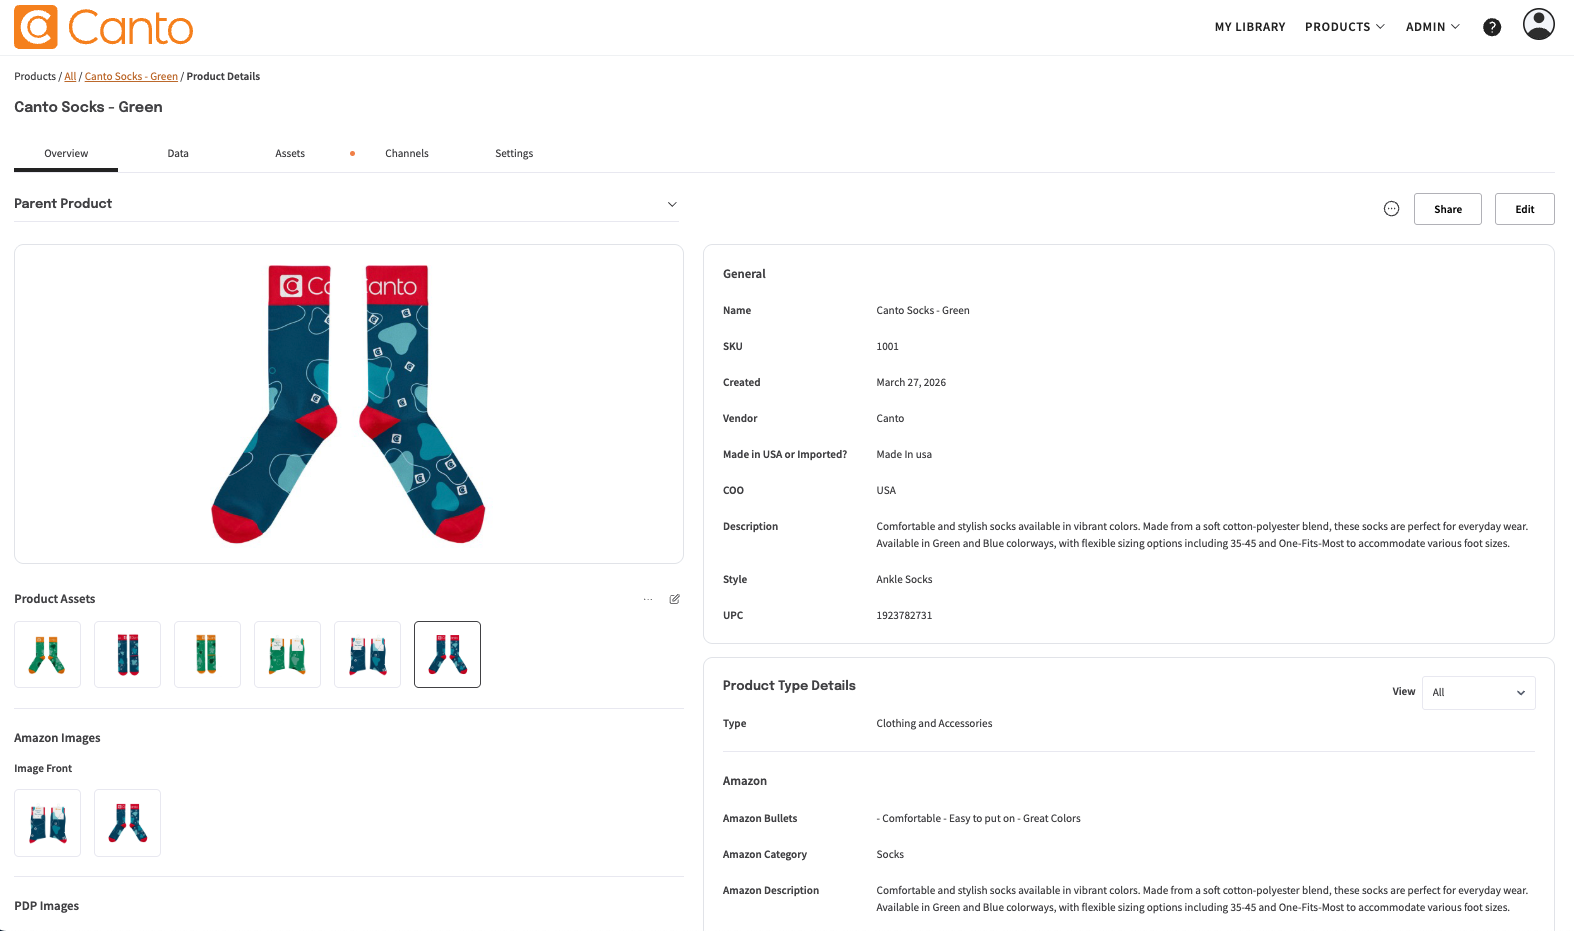Click the Share button
1574x931 pixels.
click(x=1447, y=209)
